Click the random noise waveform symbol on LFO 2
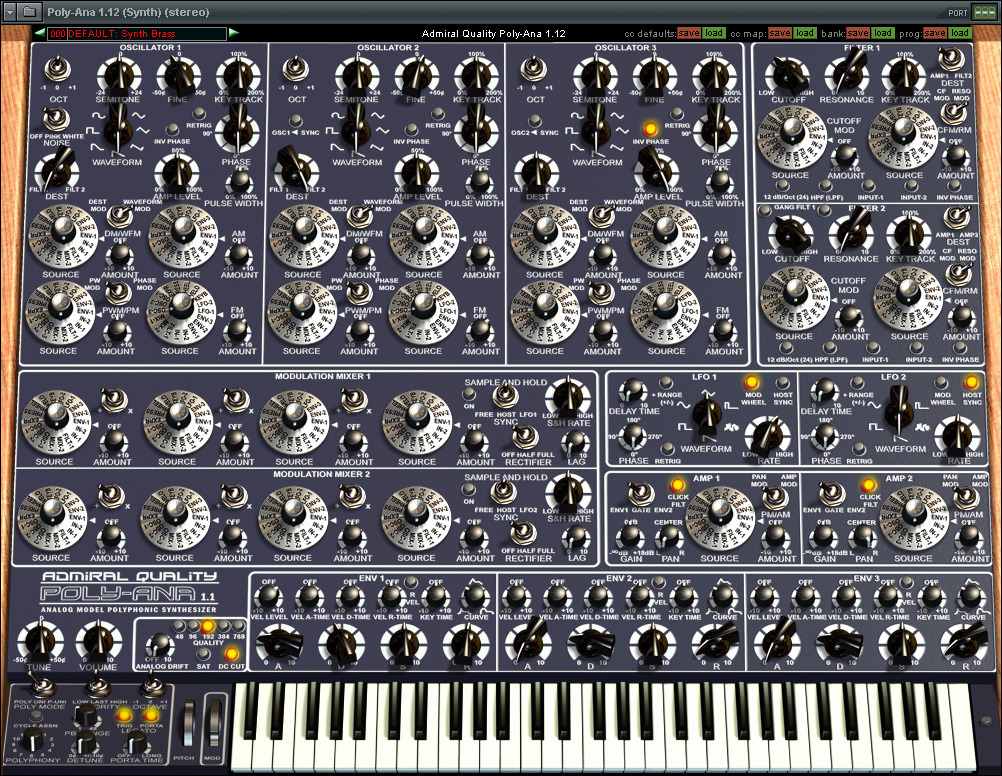Viewport: 1002px width, 776px height. [x=923, y=426]
